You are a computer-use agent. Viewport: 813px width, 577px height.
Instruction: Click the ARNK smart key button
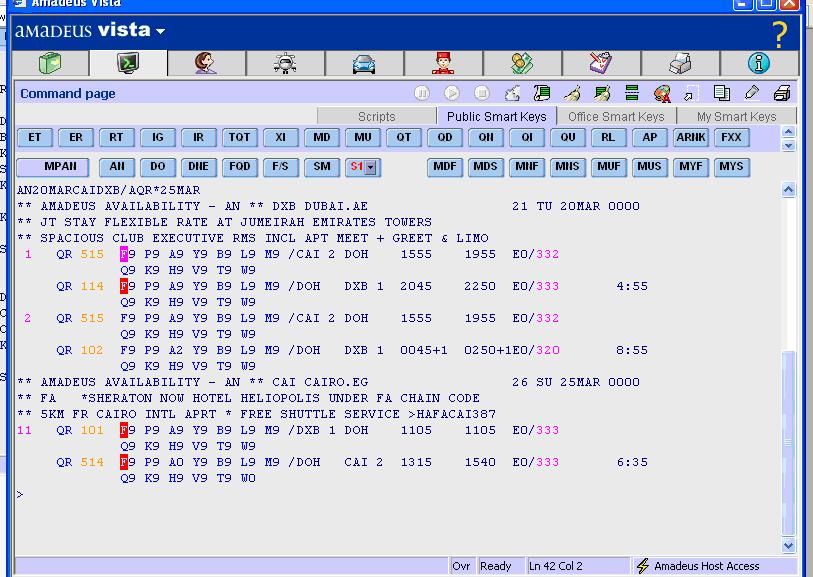[691, 137]
